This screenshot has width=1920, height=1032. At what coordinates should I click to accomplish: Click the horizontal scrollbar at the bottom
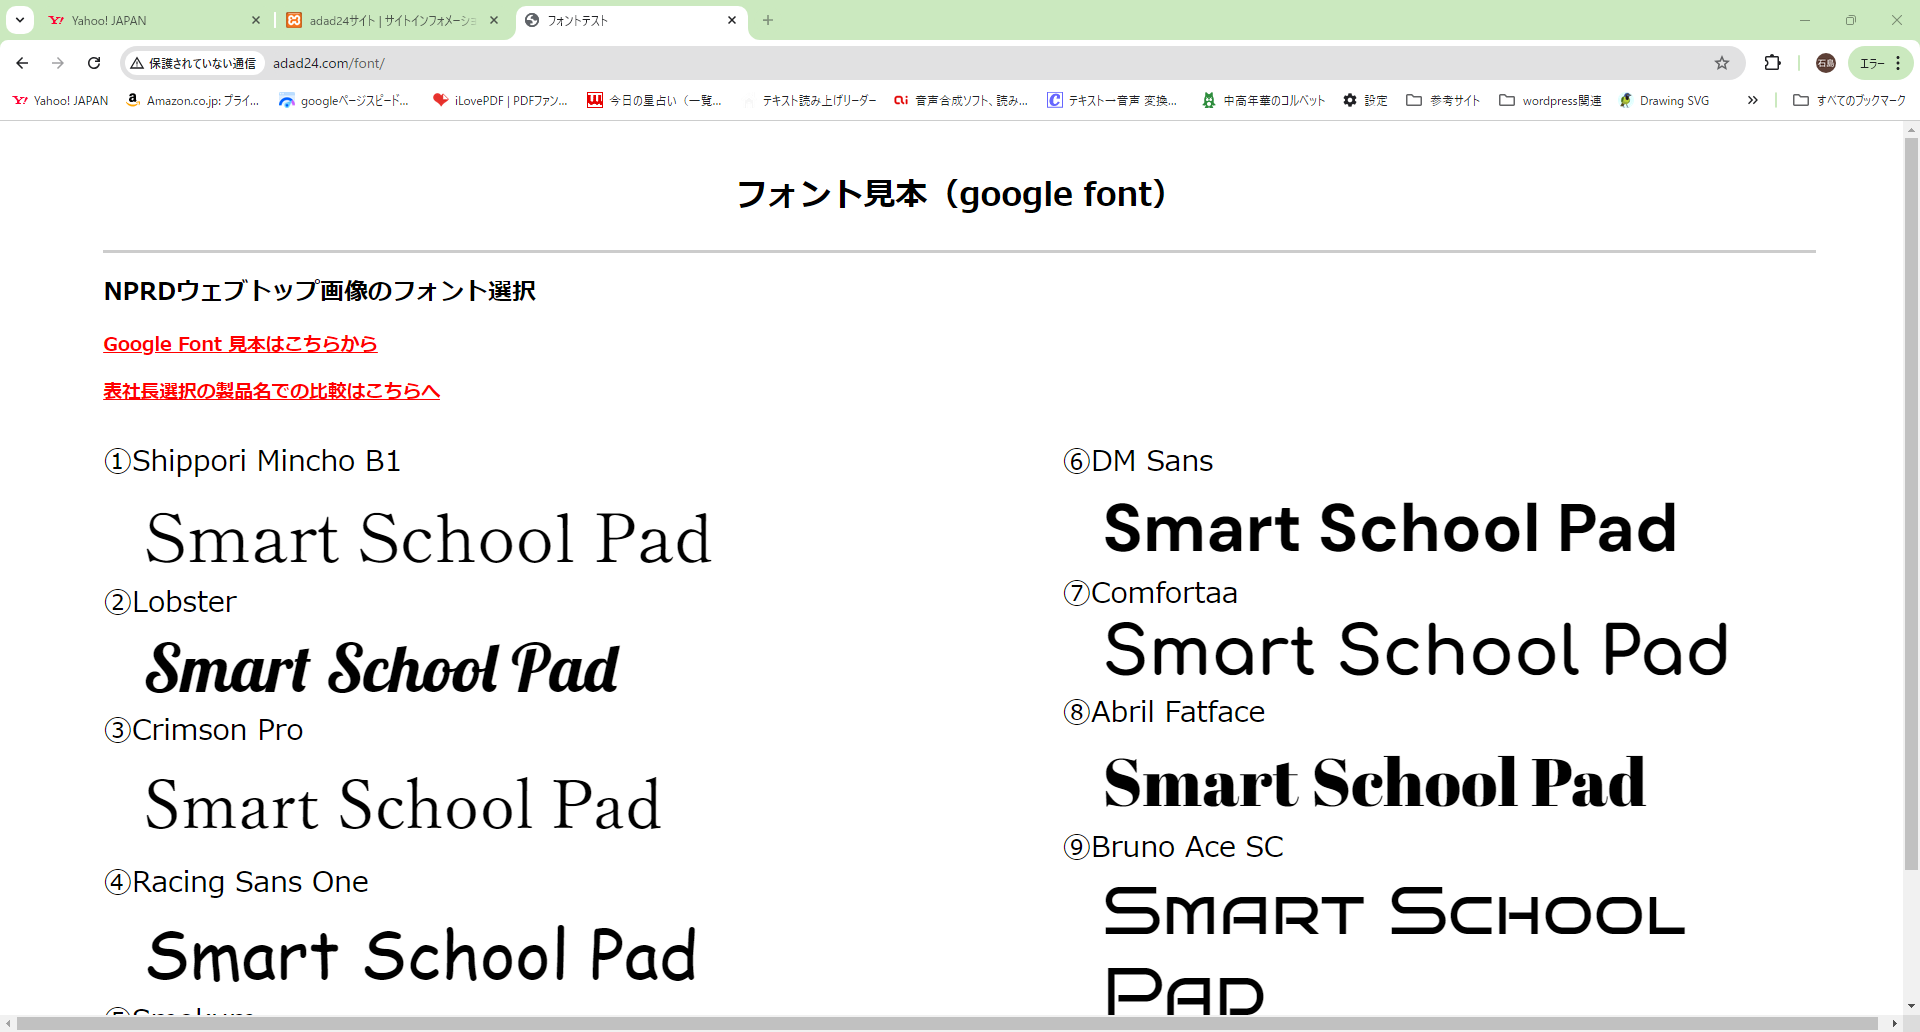tap(950, 1023)
